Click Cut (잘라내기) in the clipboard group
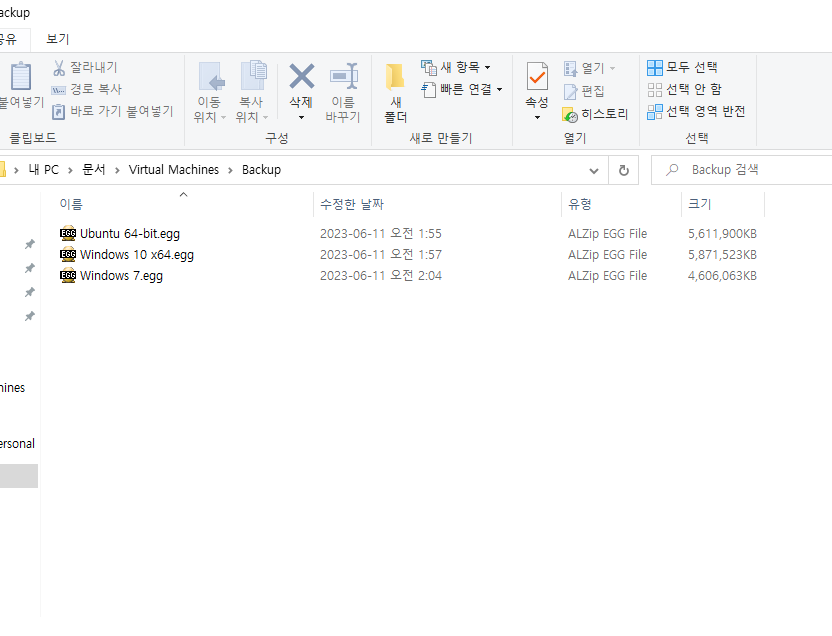Image resolution: width=832 pixels, height=636 pixels. [x=85, y=67]
